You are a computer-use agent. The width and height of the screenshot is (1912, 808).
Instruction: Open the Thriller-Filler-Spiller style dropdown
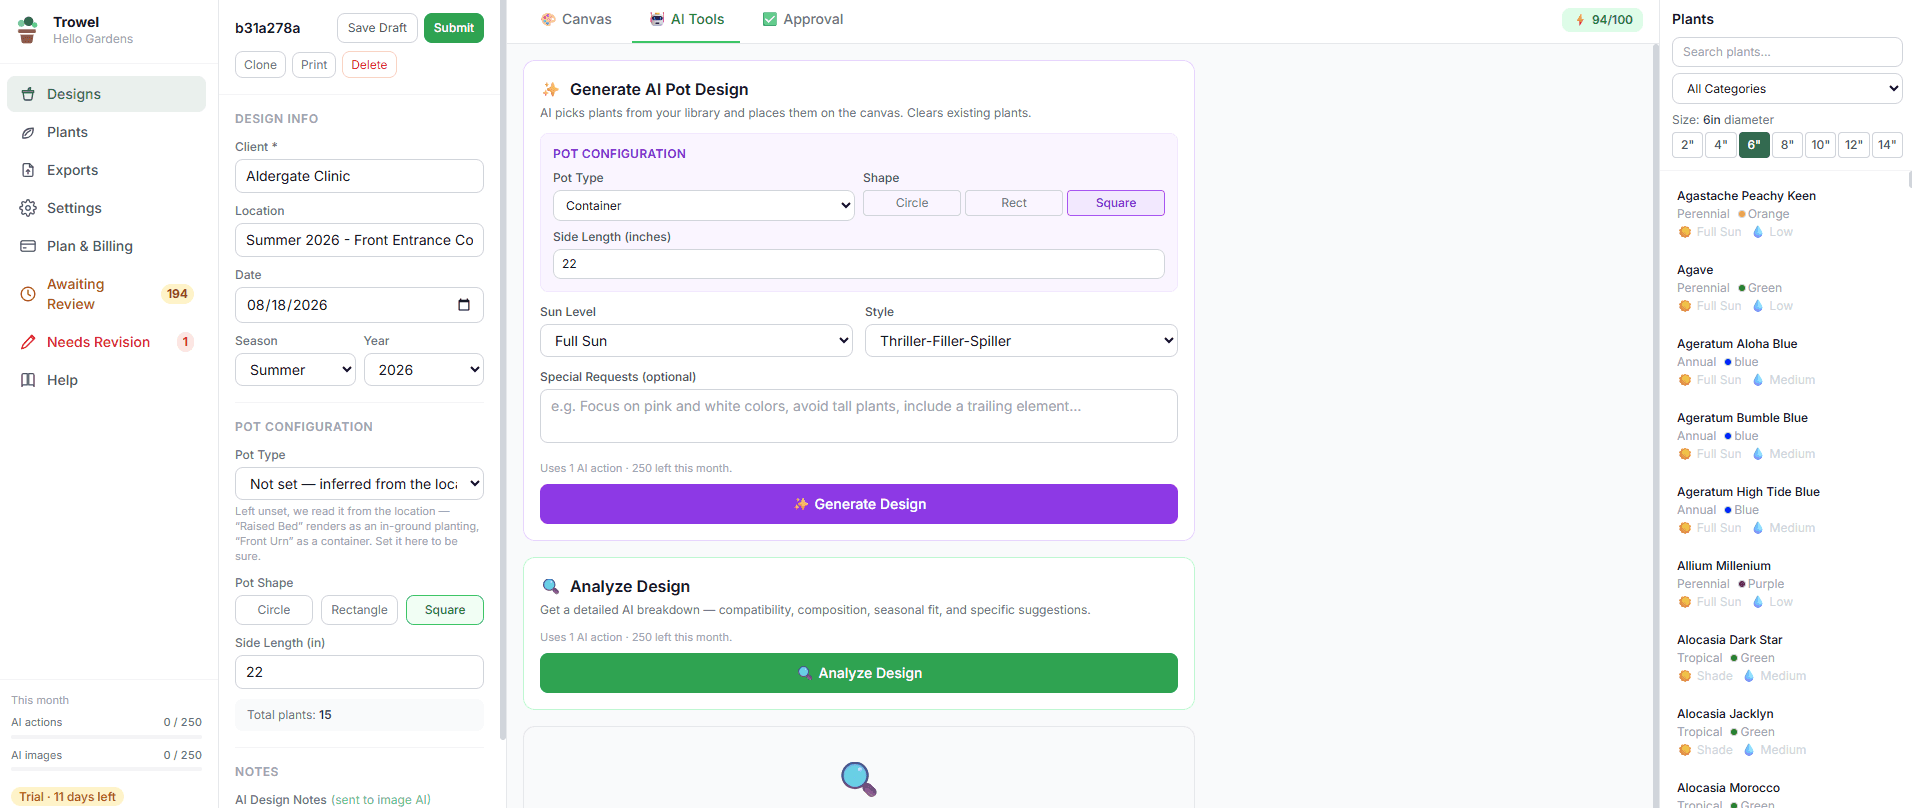coord(1021,341)
